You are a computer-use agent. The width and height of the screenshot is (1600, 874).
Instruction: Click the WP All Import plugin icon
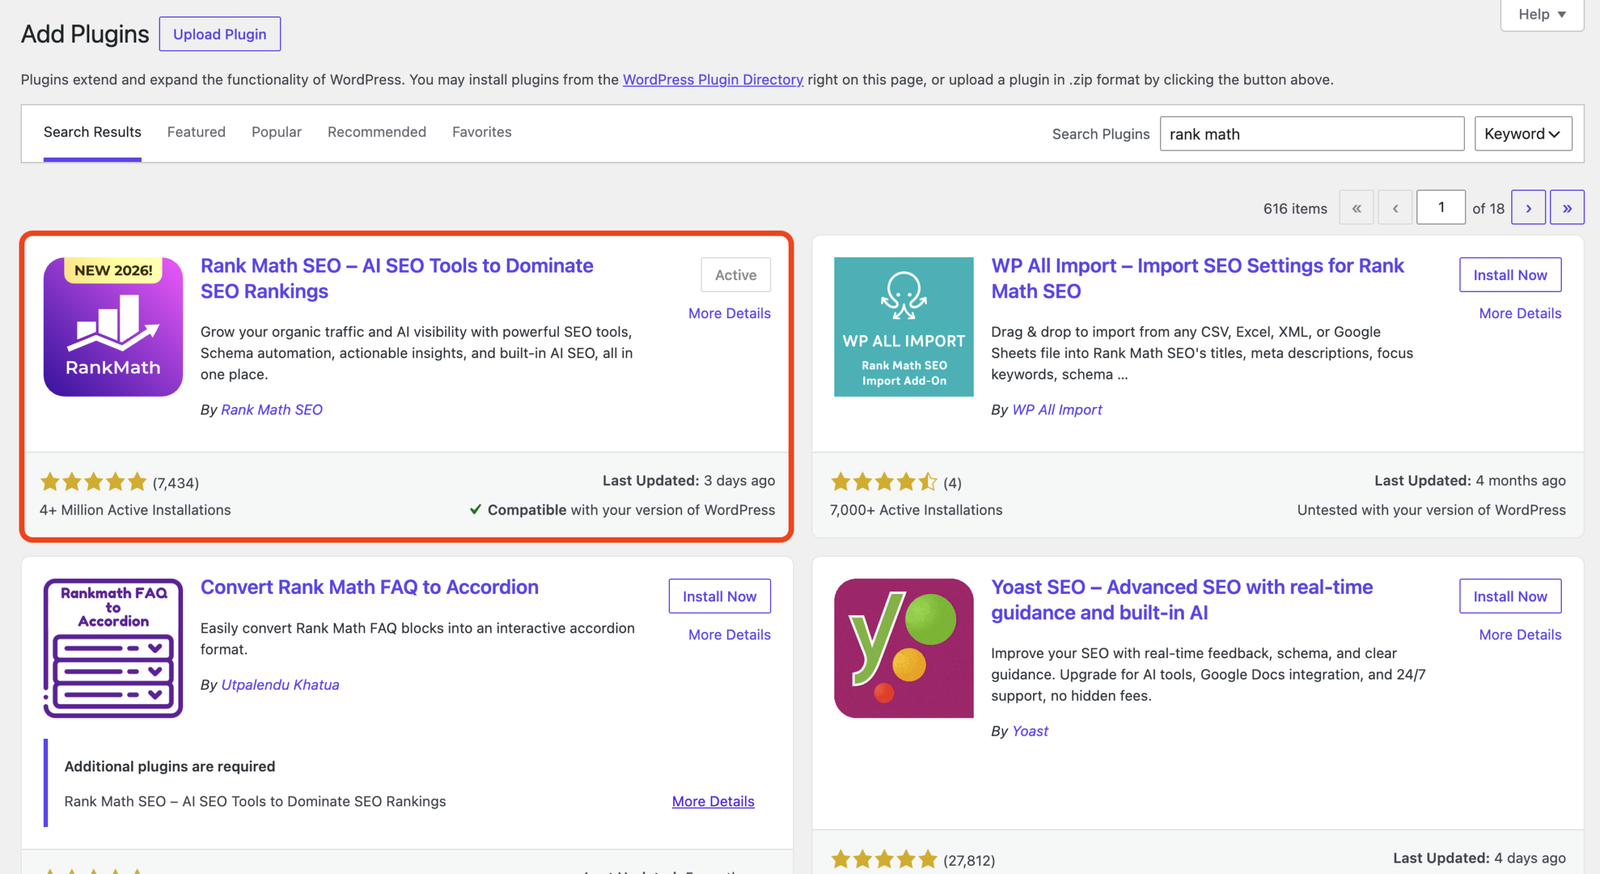point(904,327)
